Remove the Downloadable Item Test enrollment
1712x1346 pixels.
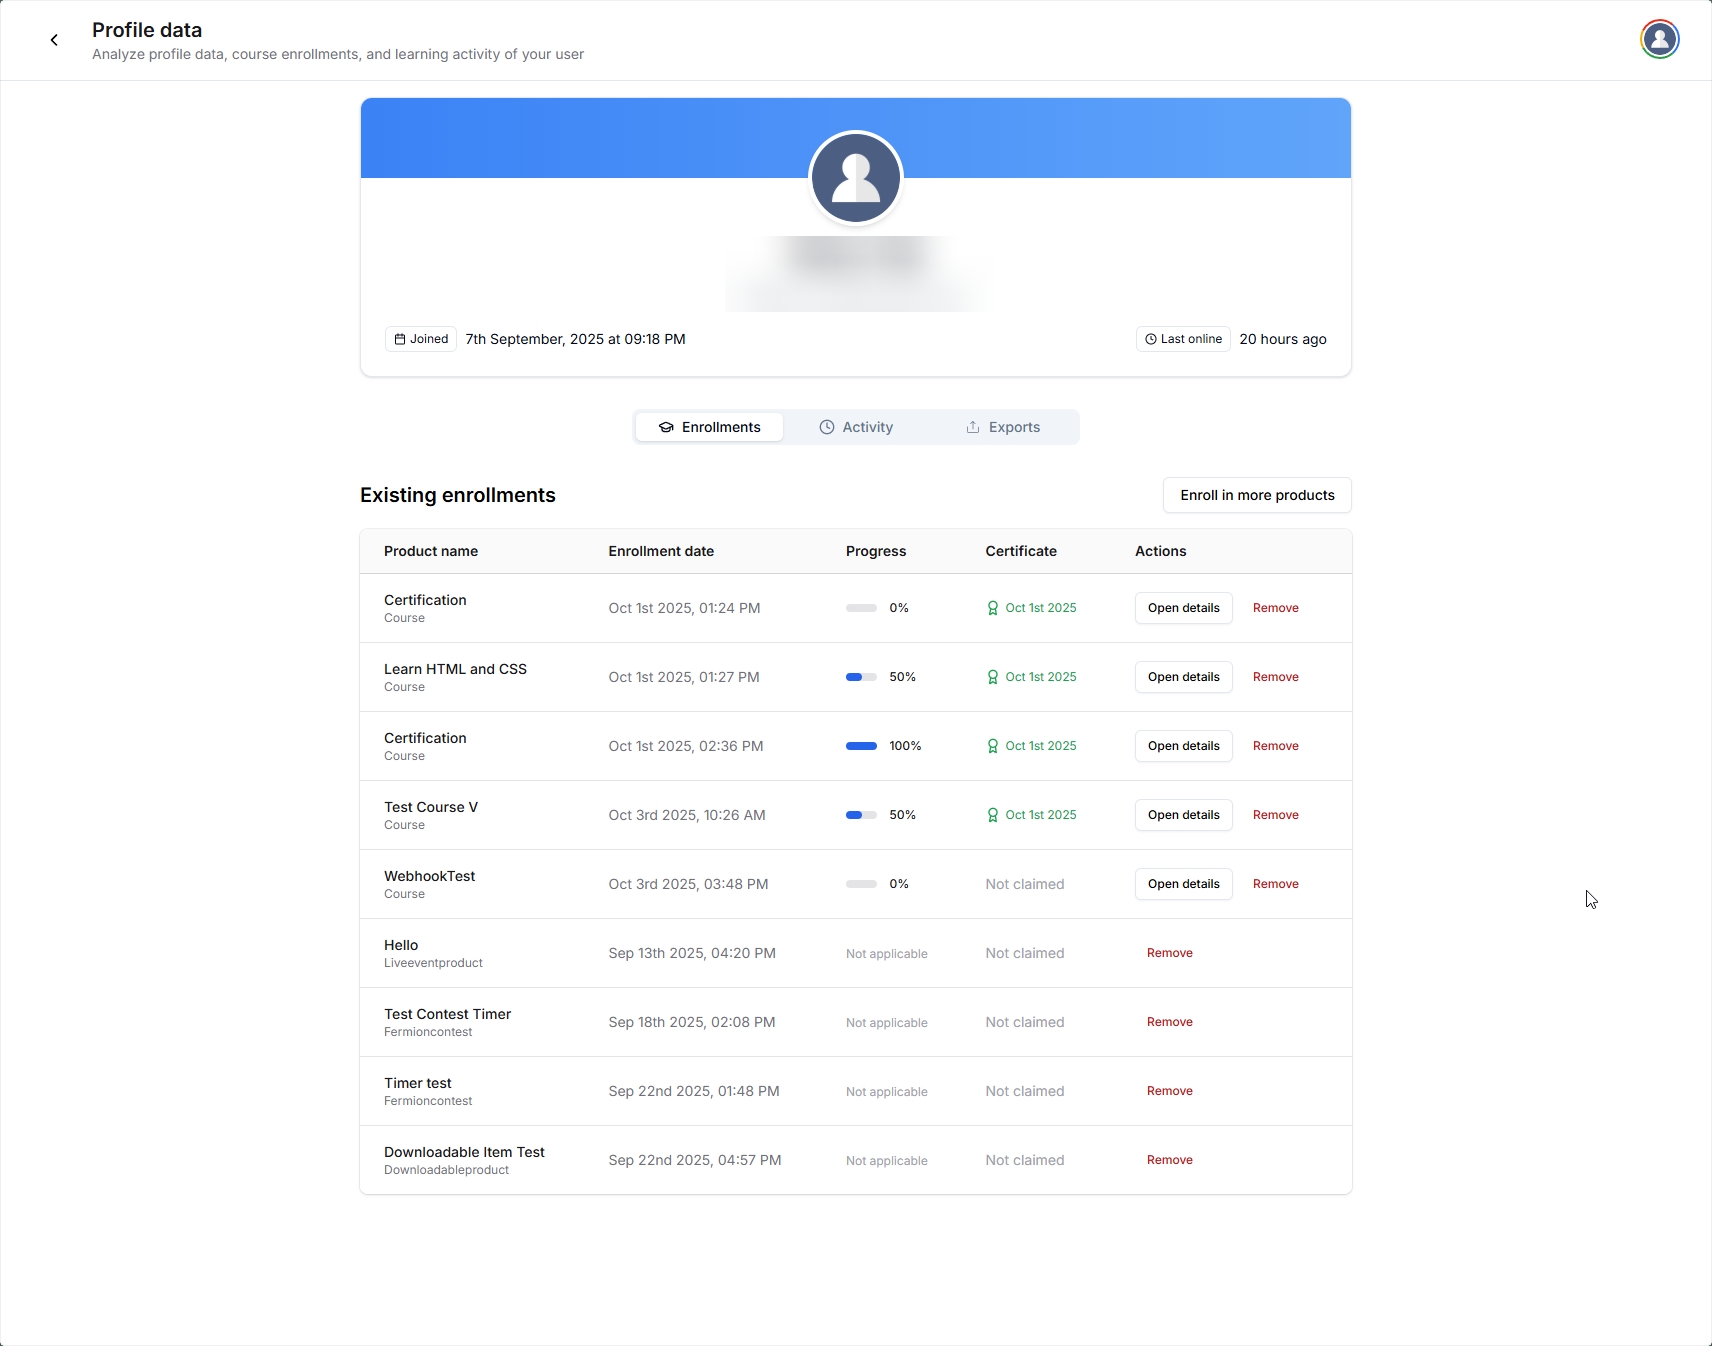[1169, 1160]
